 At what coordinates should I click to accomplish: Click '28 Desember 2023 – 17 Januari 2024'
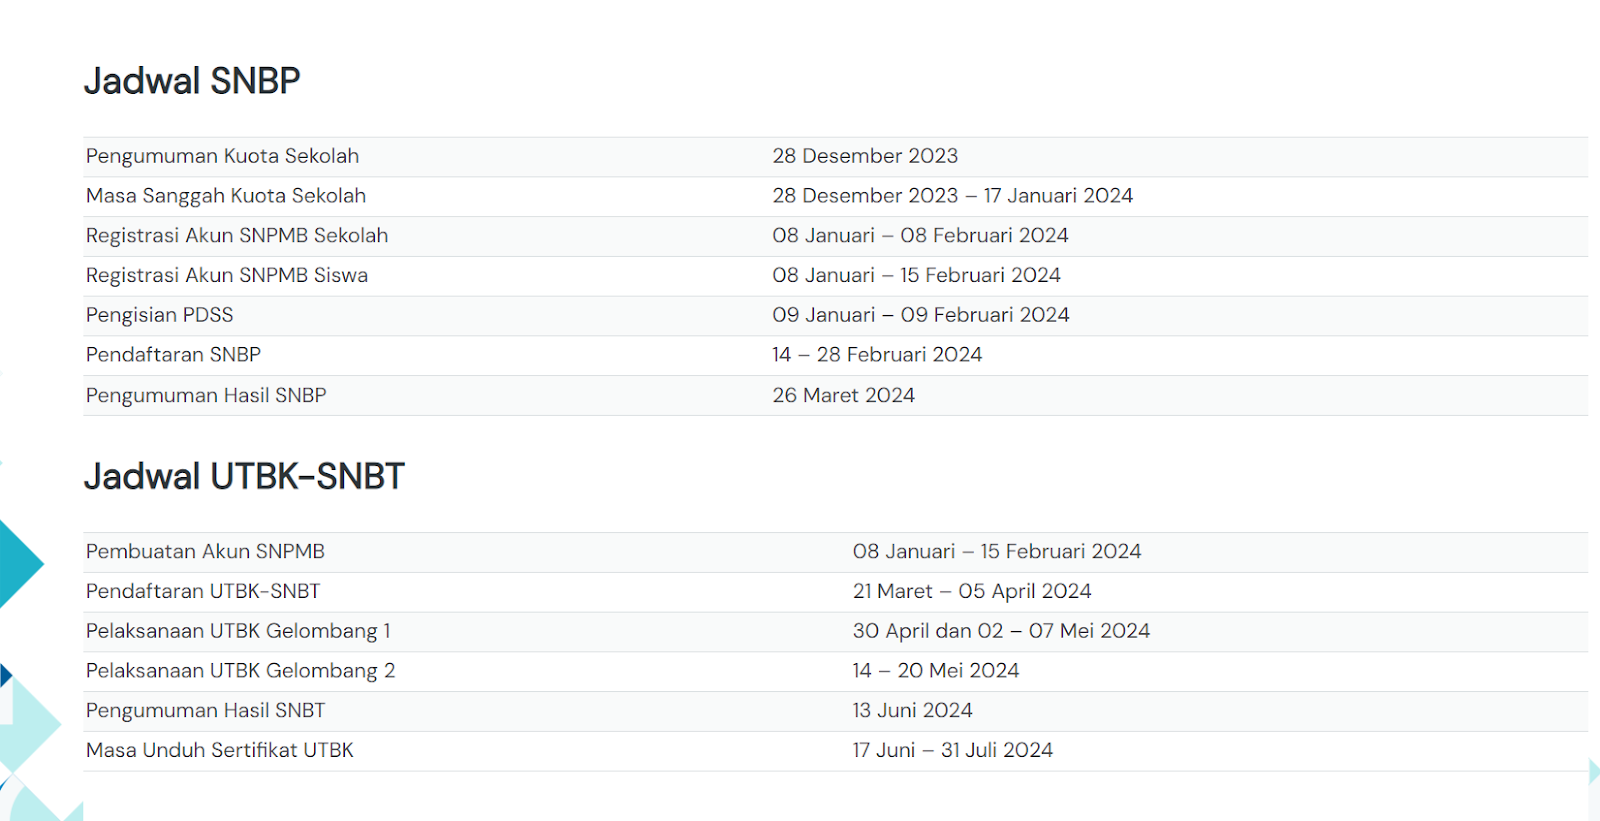point(952,196)
